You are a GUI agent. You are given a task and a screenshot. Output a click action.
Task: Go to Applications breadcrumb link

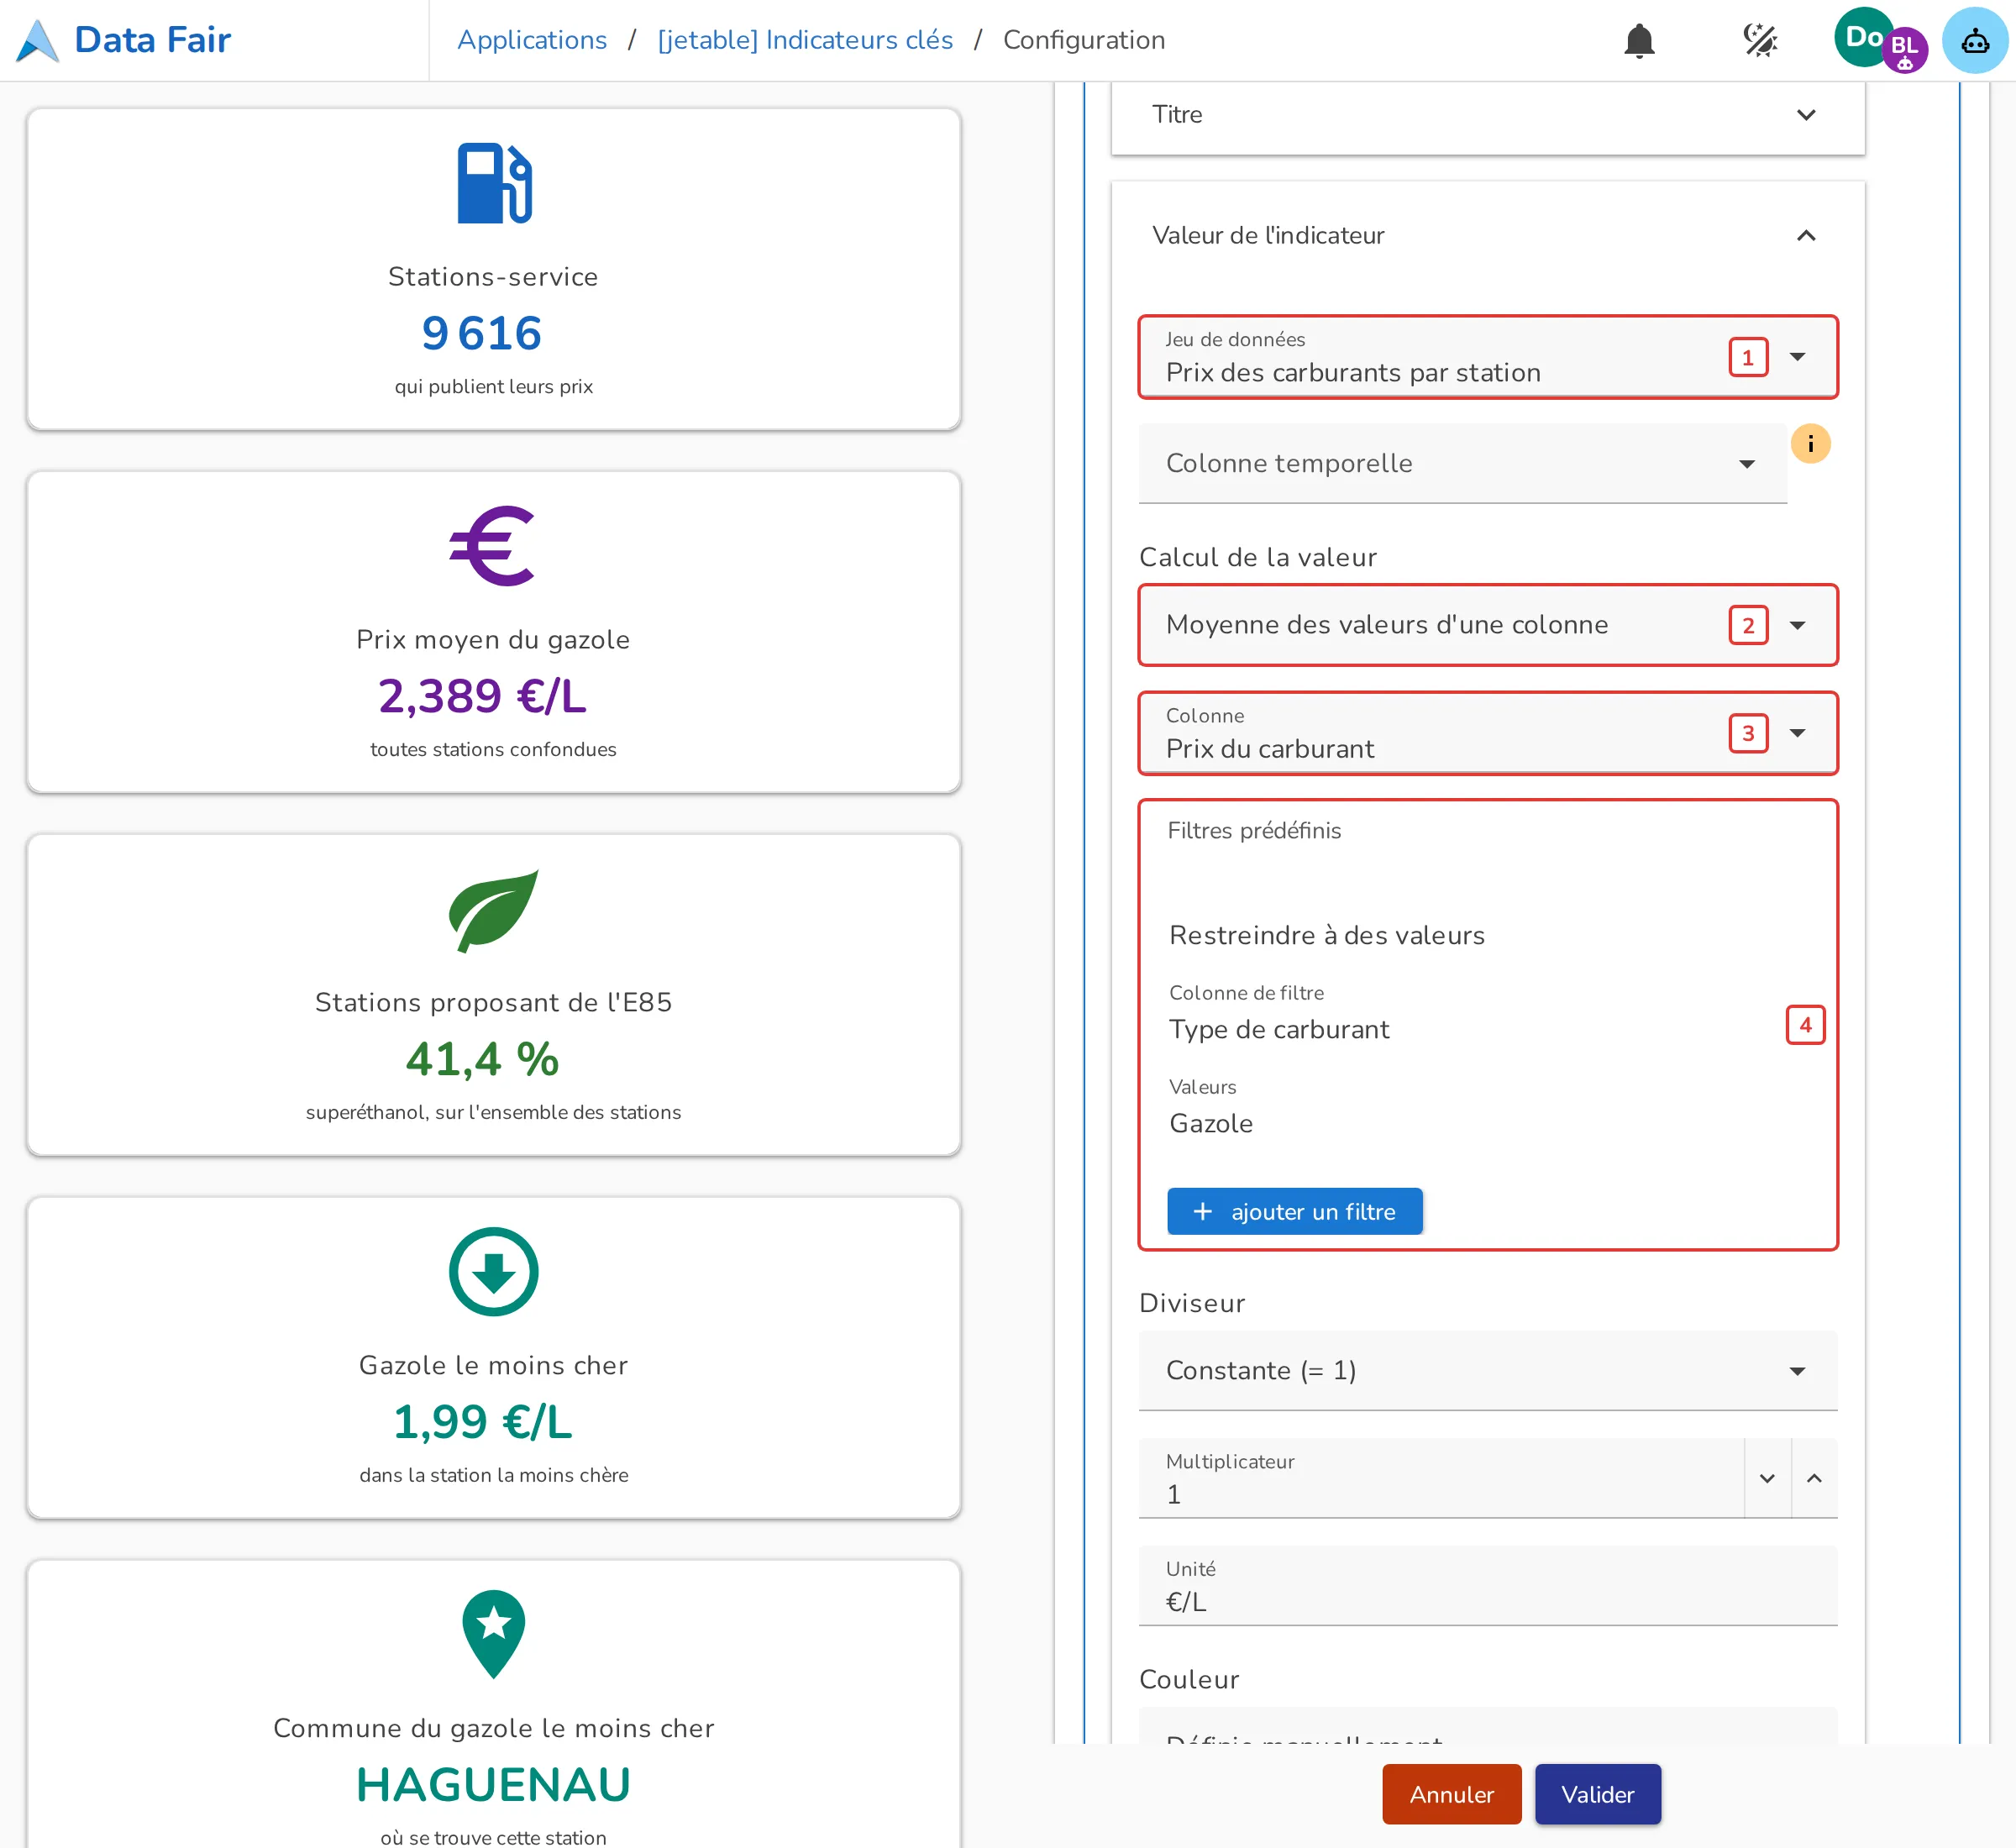[532, 40]
